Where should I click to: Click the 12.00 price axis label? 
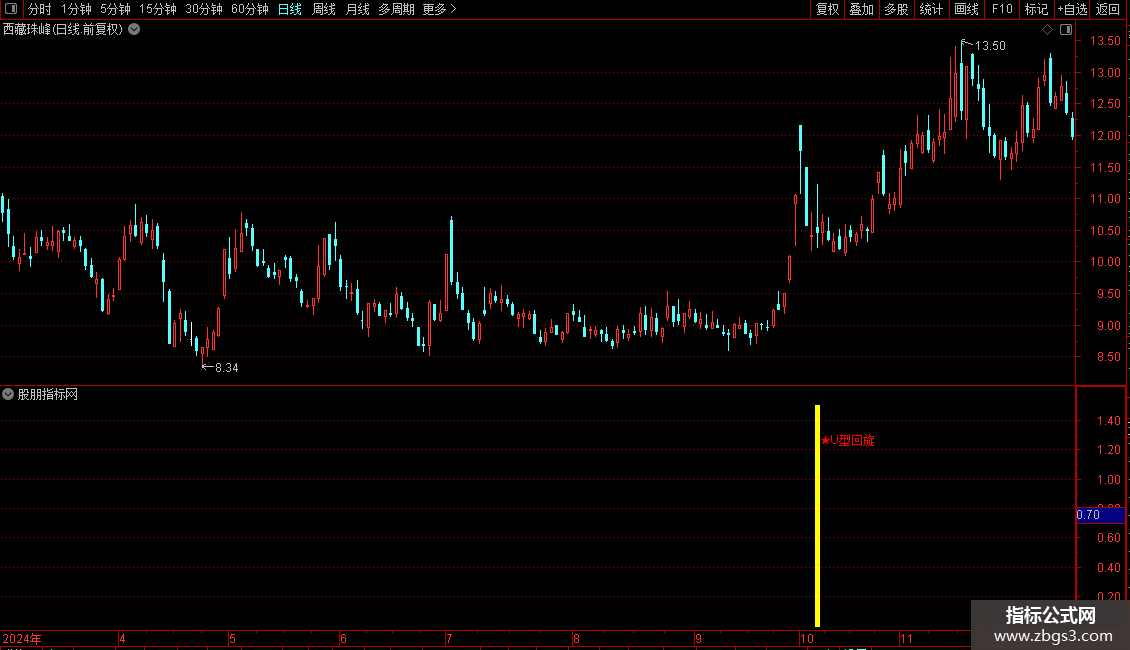tap(1105, 135)
